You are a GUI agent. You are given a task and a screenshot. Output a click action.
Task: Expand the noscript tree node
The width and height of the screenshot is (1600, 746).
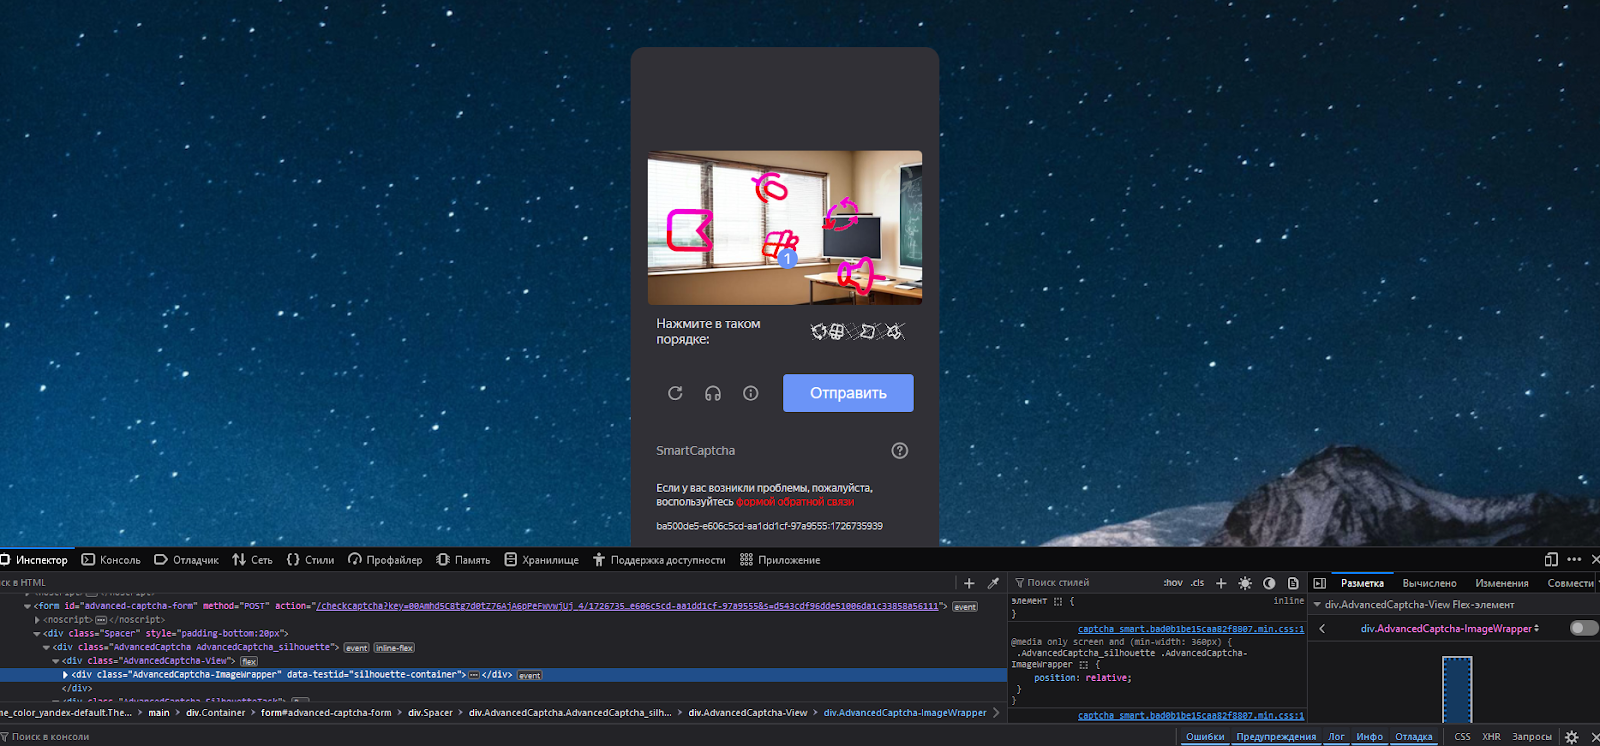(x=38, y=620)
